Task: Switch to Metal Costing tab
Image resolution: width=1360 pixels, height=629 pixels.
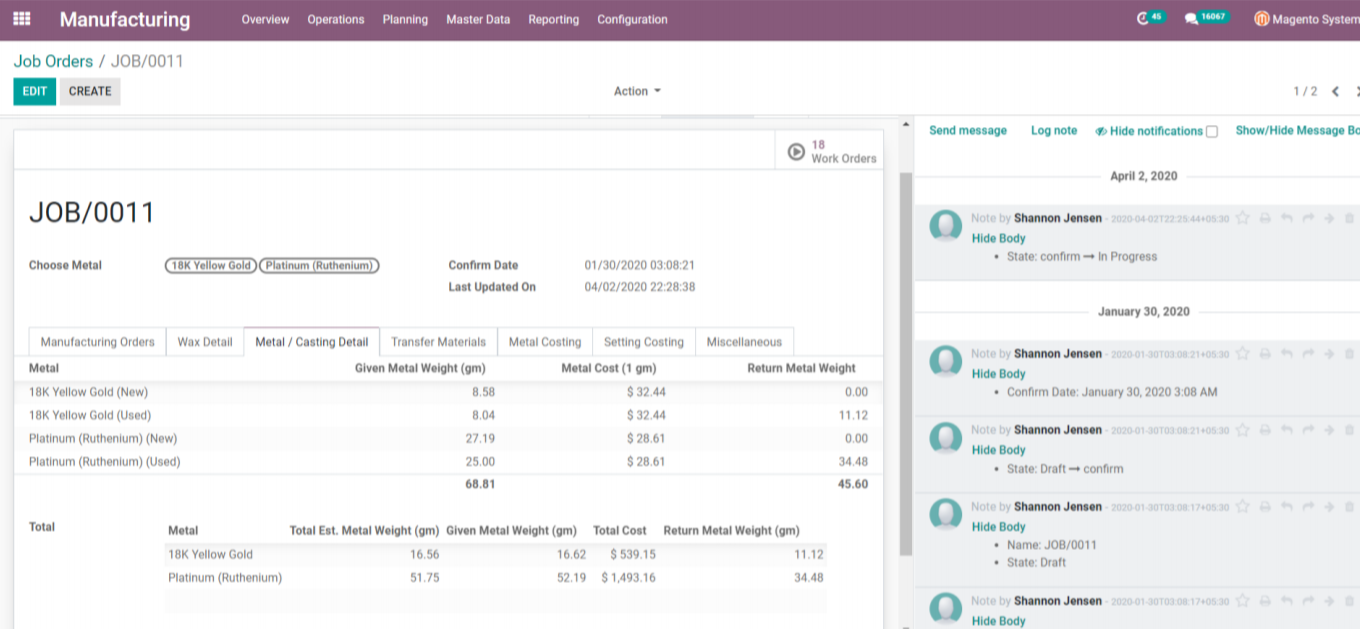Action: click(x=545, y=342)
